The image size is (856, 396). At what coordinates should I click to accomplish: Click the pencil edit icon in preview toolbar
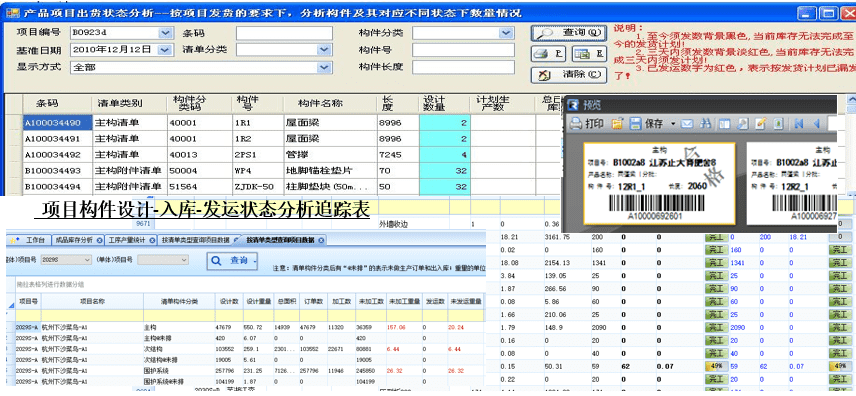click(760, 124)
